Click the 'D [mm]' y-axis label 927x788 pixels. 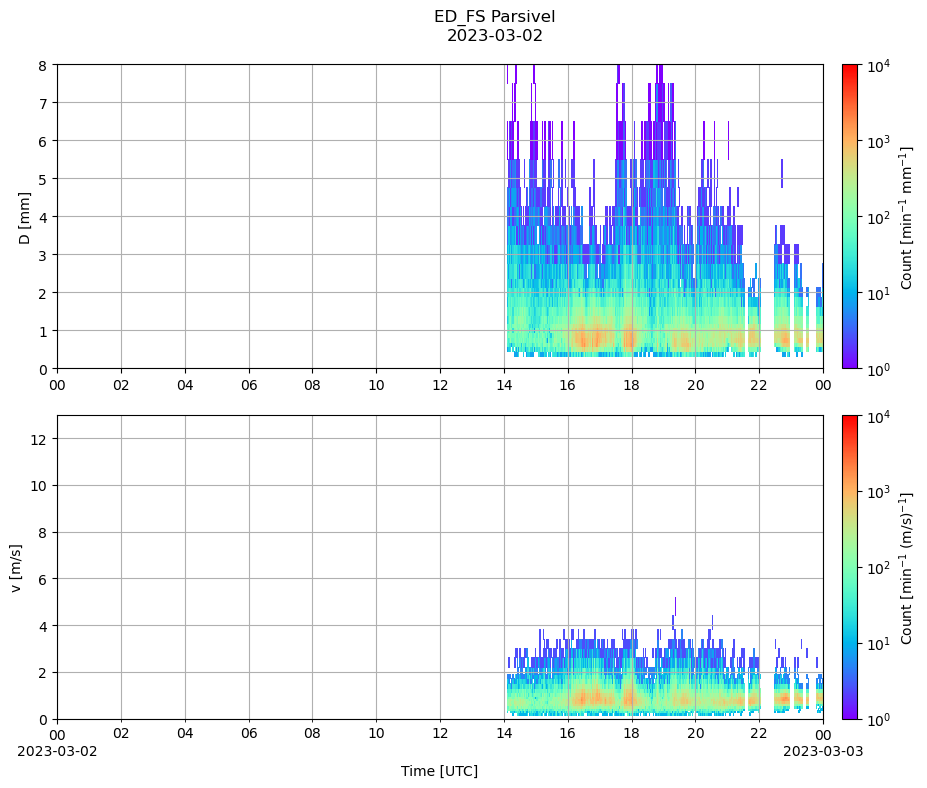tap(24, 217)
